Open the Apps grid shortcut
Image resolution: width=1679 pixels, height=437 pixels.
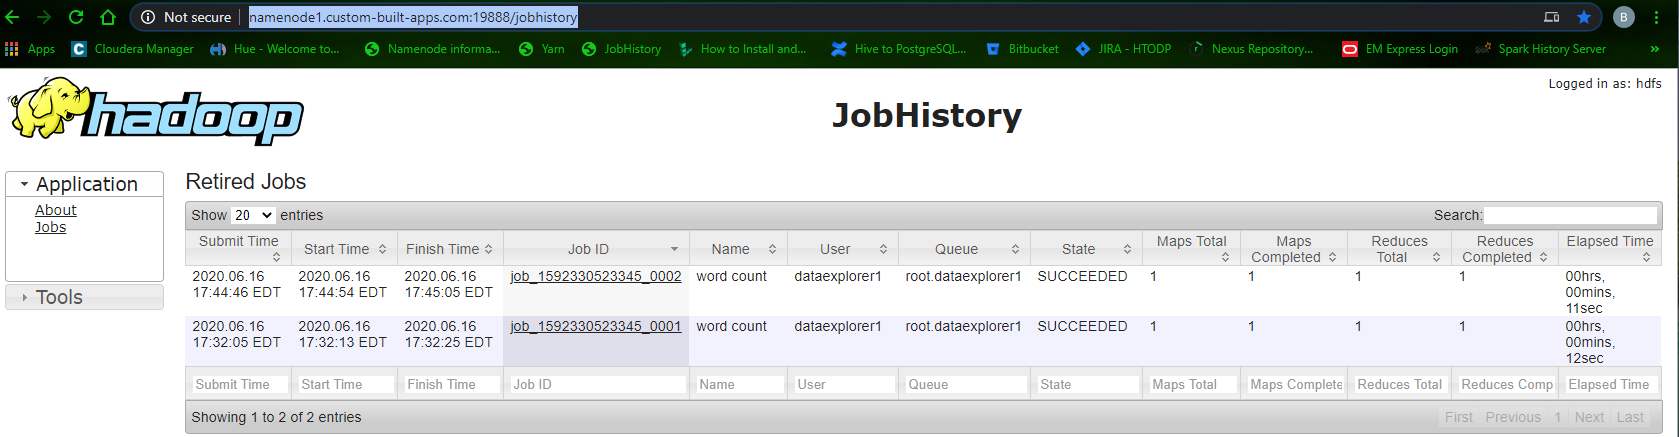point(30,49)
